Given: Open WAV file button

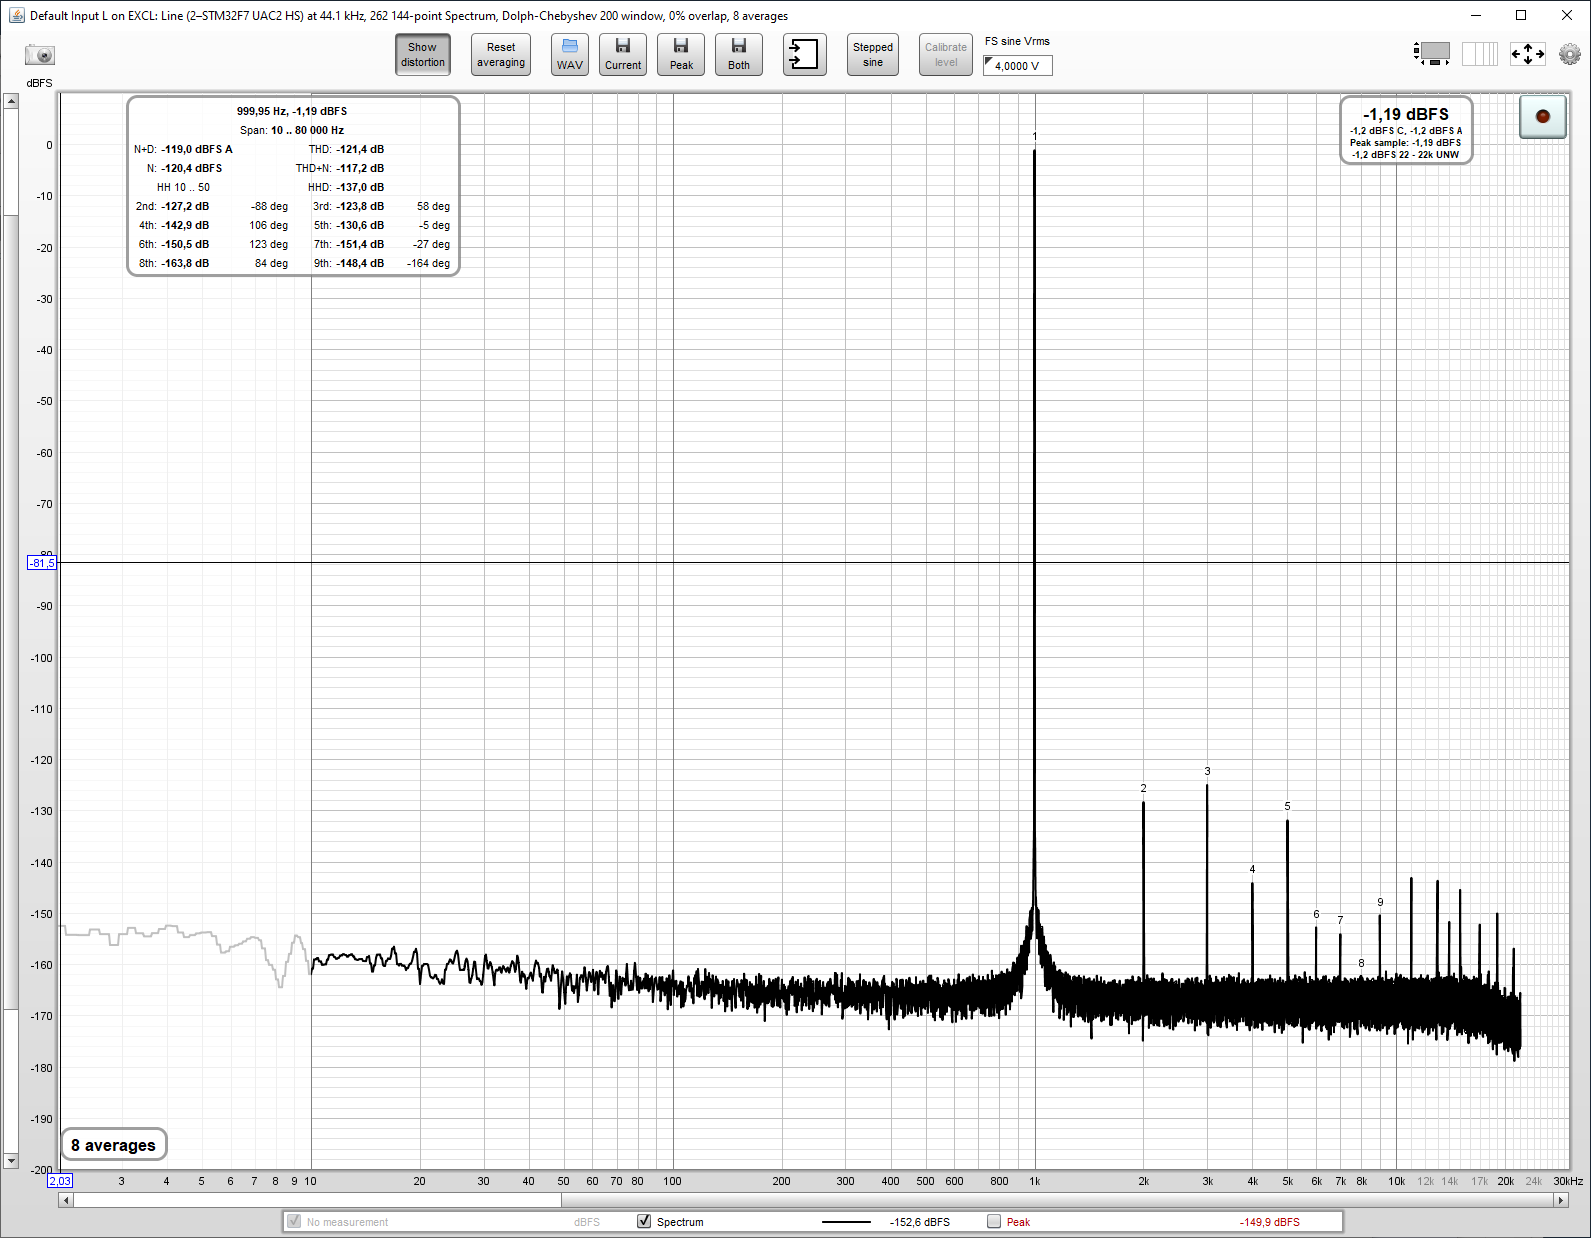Looking at the screenshot, I should (x=570, y=55).
